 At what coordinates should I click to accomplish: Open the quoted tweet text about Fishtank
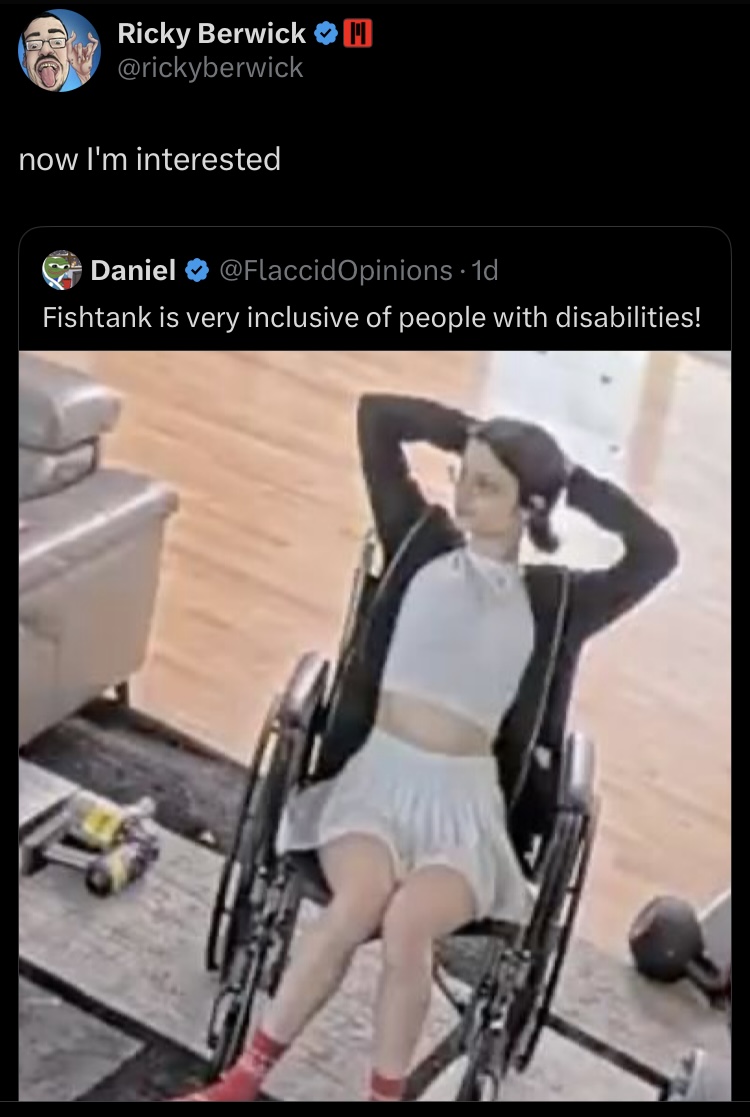pos(372,317)
